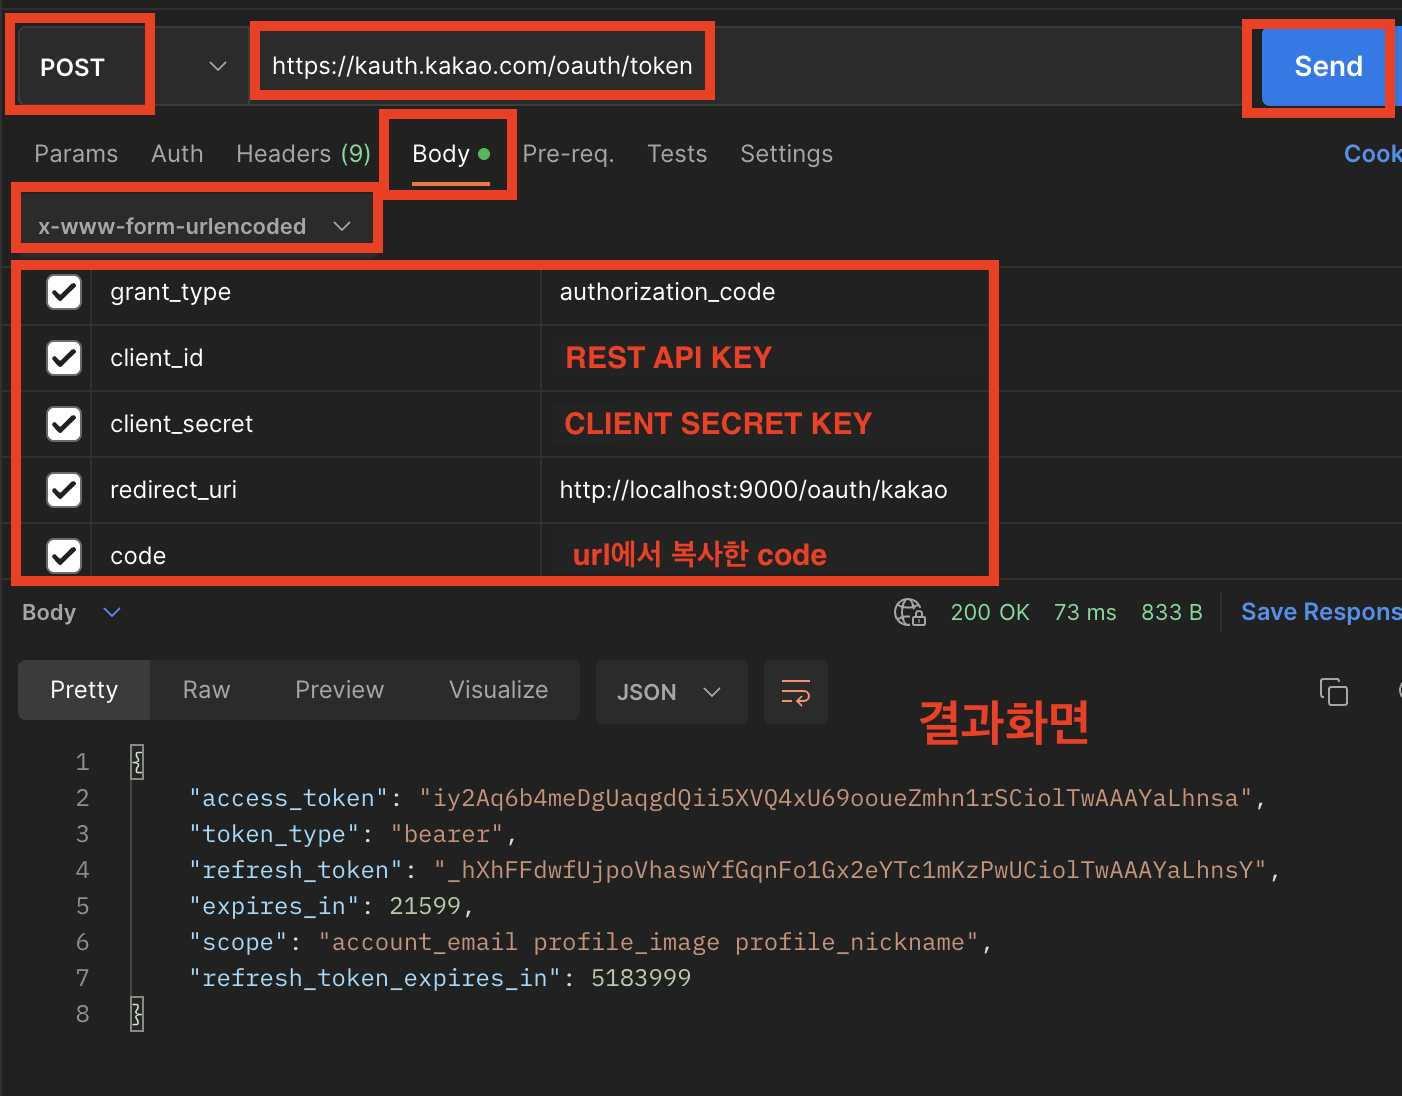Click the scope value "account_email profile_image profile_nickname"
Screen dimensions: 1402x1096
pyautogui.click(x=649, y=942)
